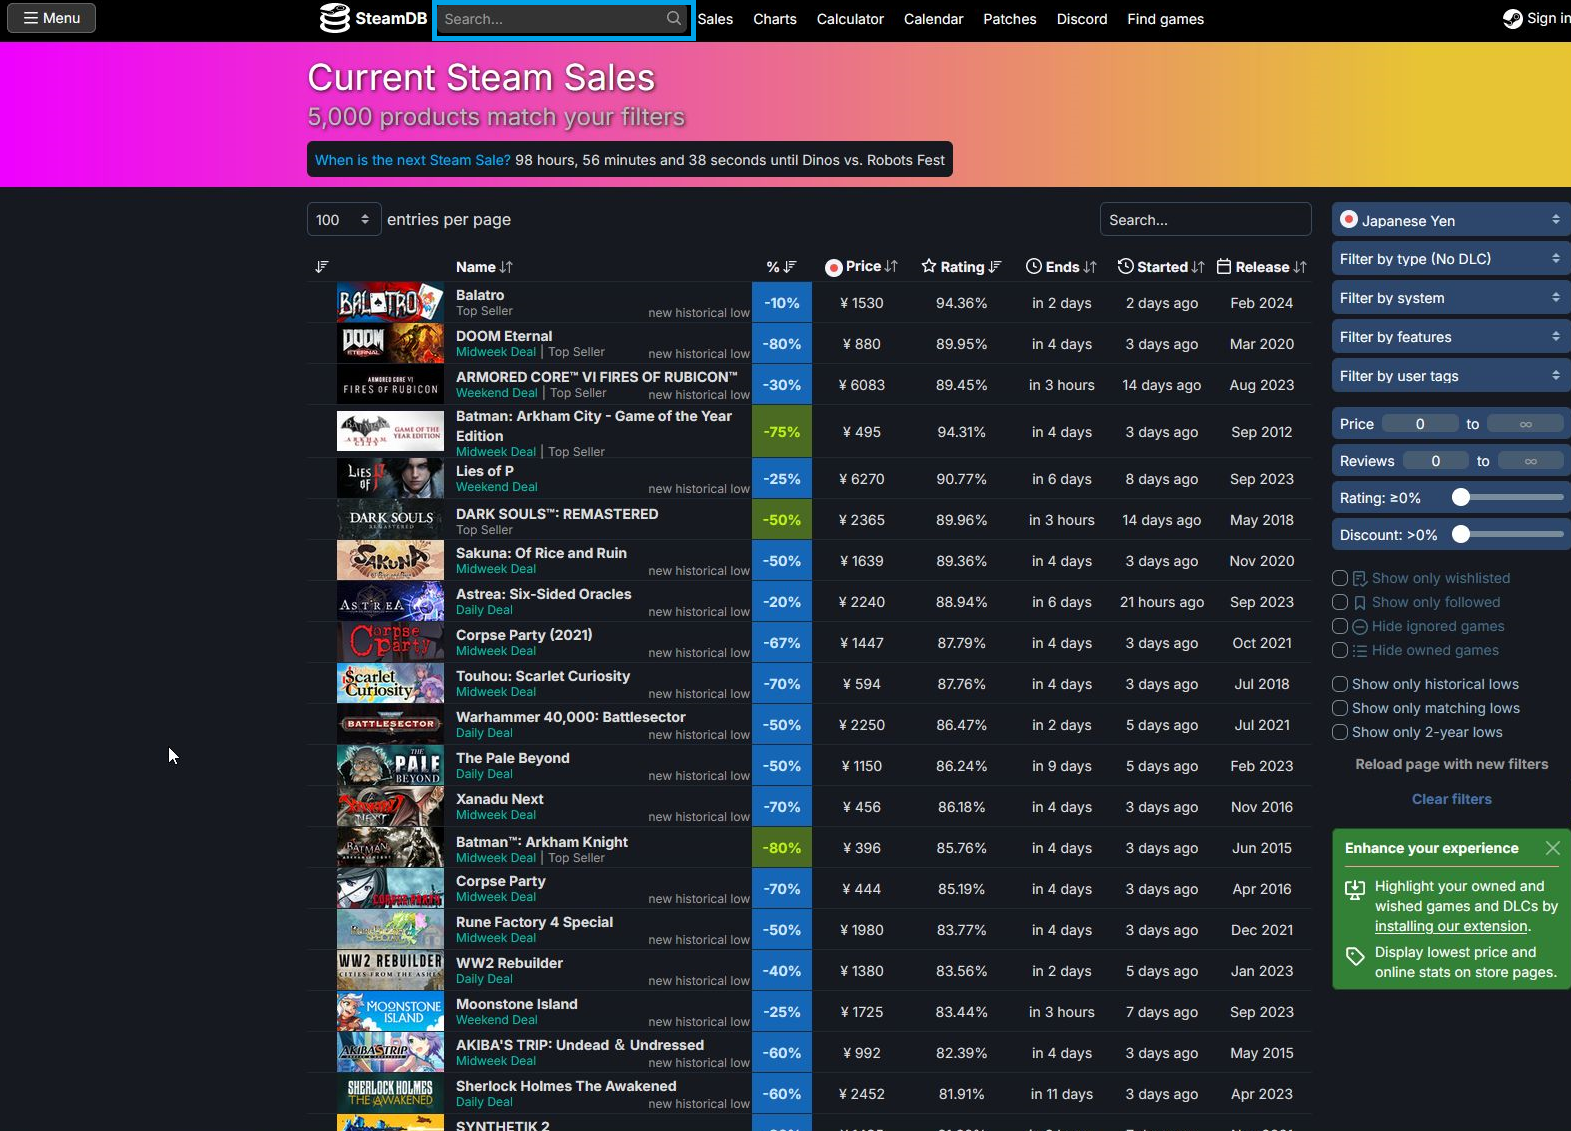Adjust the Rating slider handle

coord(1461,497)
